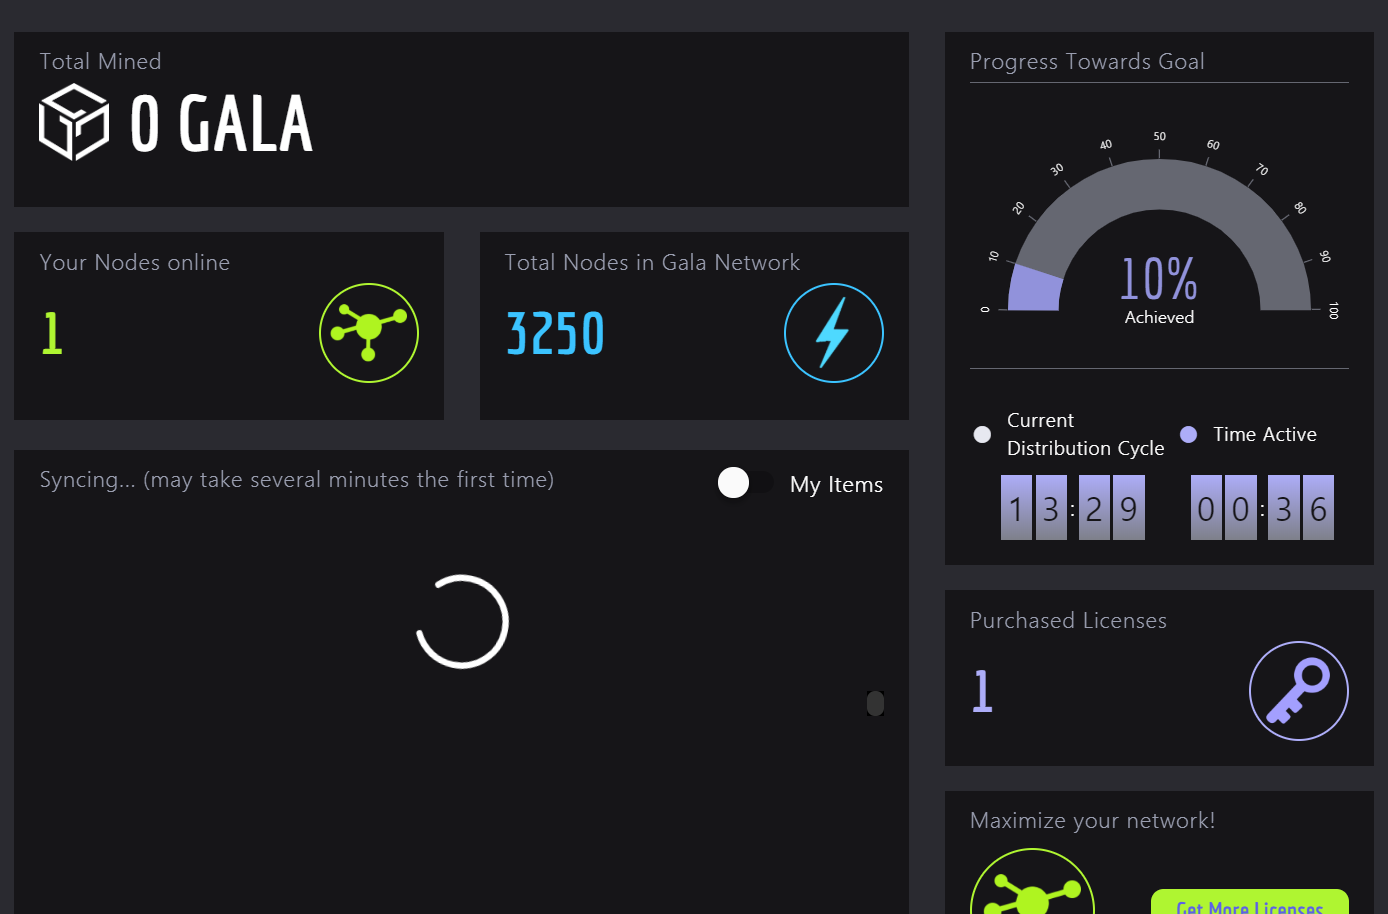Screen dimensions: 1388x914
Task: Click the Current Distribution Cycle legend dot
Action: coord(982,434)
